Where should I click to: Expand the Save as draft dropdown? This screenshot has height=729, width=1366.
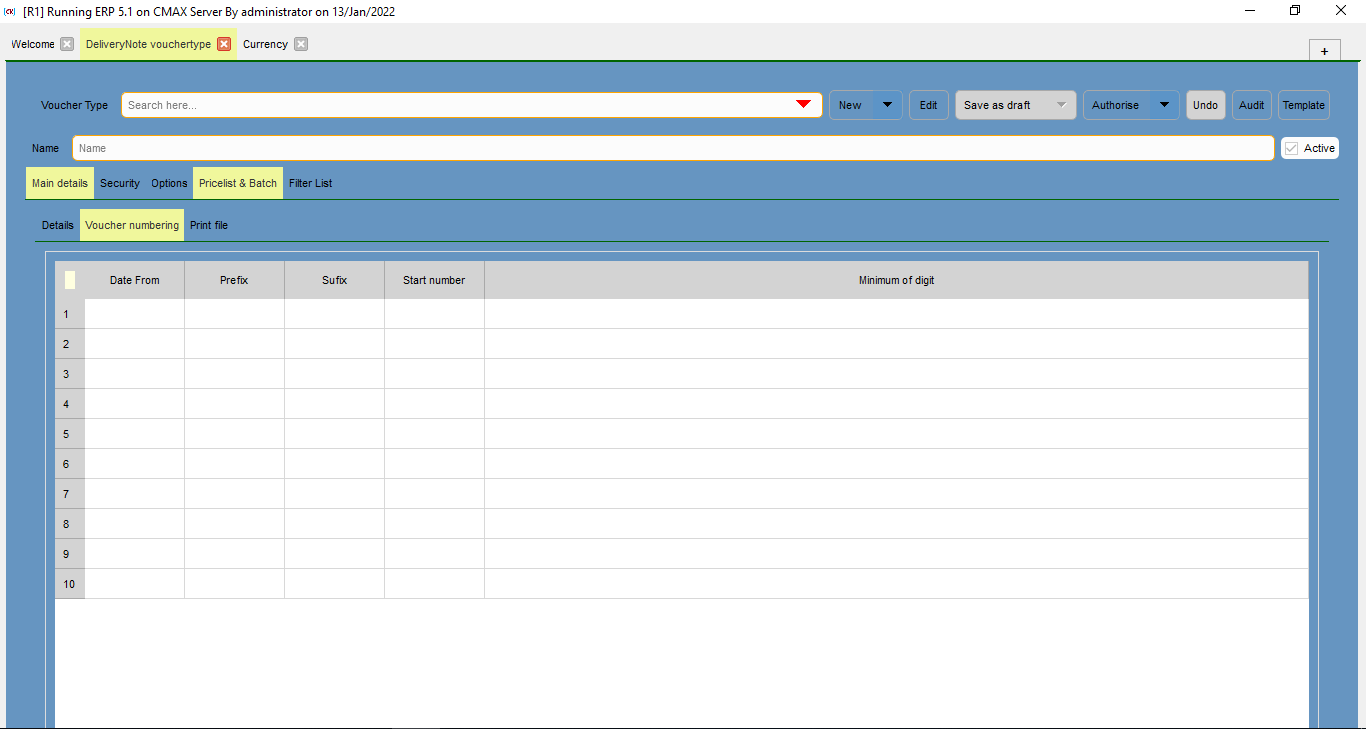1061,105
